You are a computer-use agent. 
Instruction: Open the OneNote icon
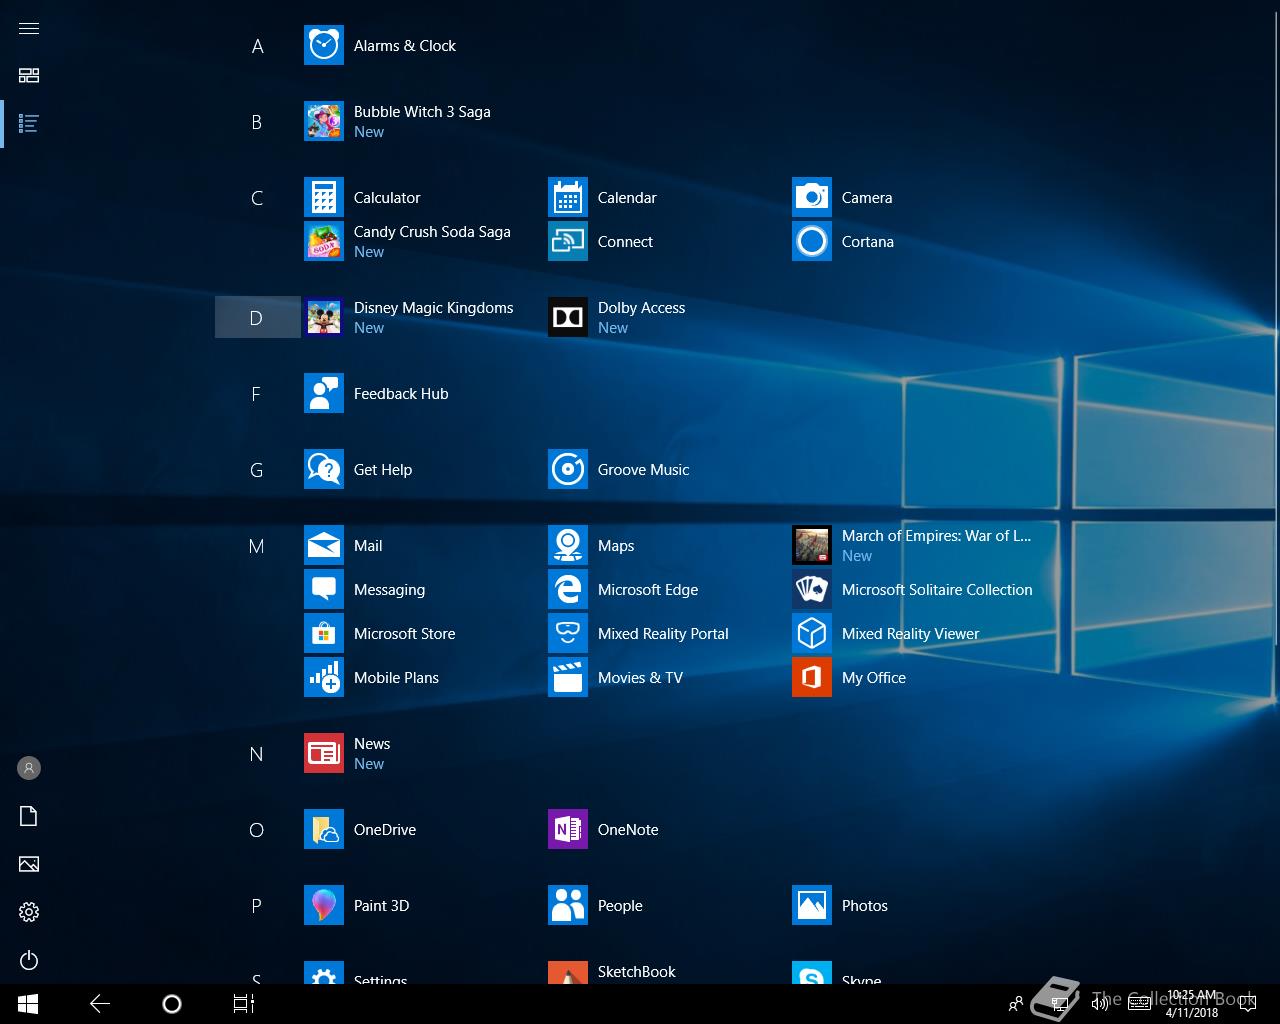point(568,830)
